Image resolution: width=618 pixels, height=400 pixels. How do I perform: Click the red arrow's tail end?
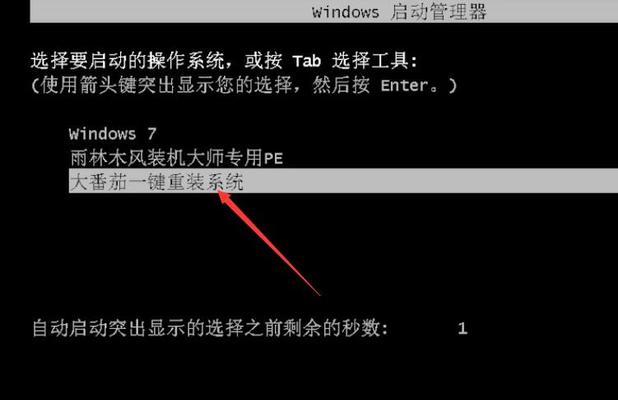(319, 294)
